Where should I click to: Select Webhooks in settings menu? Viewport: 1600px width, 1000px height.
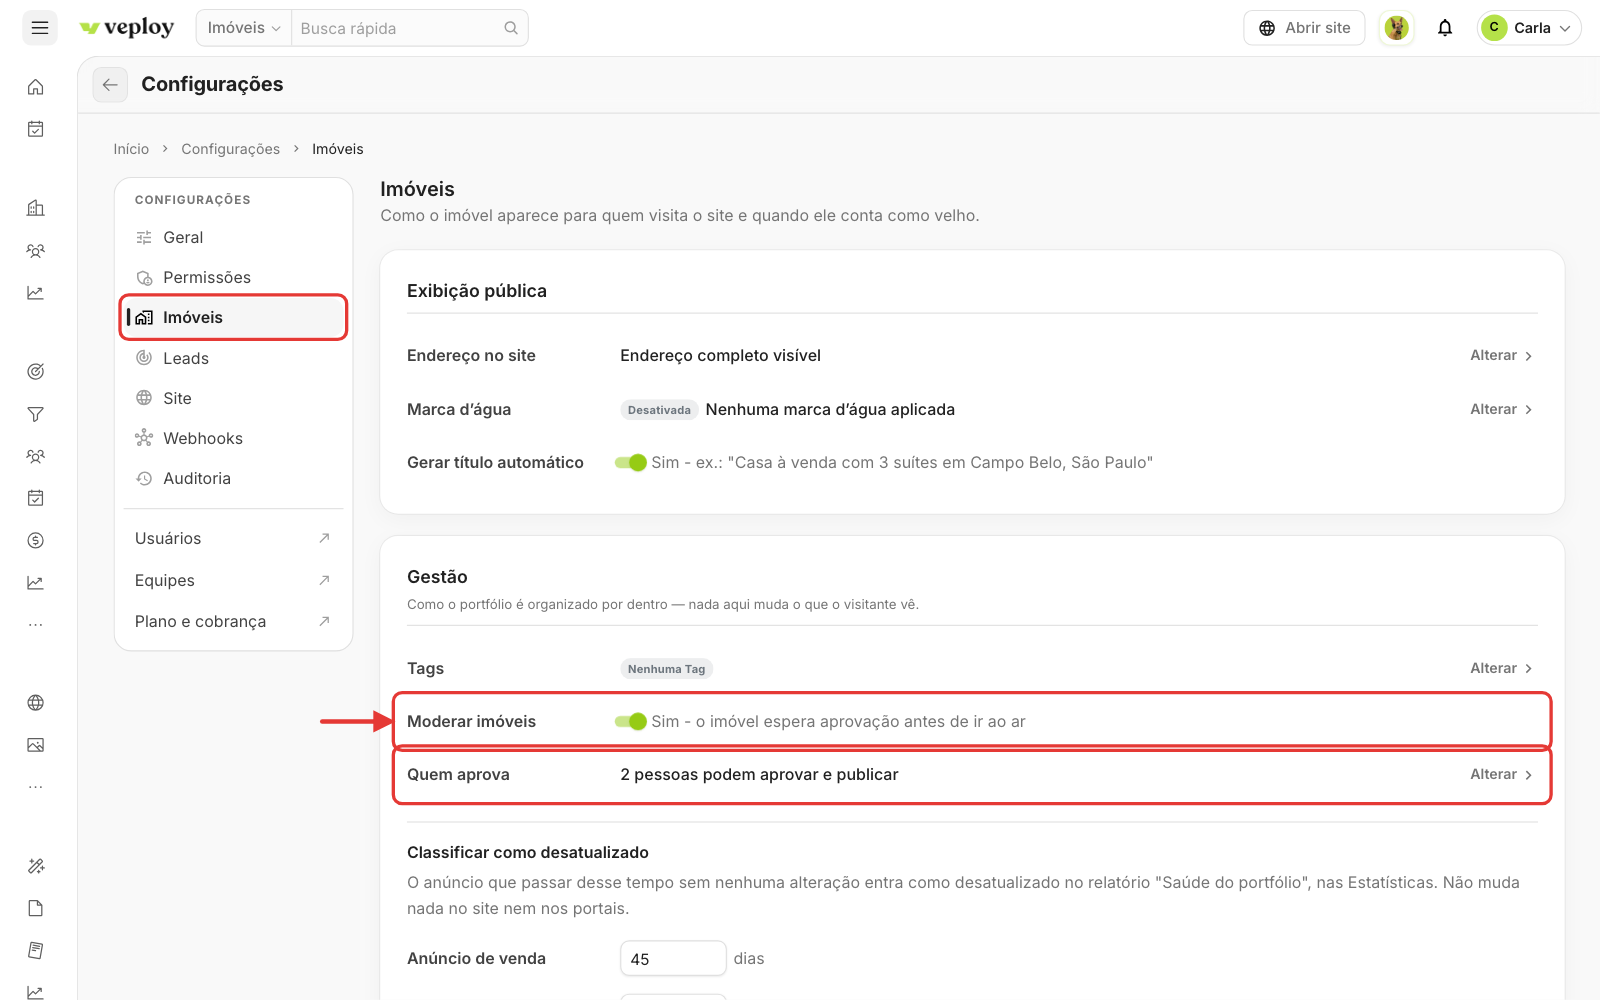233,438
